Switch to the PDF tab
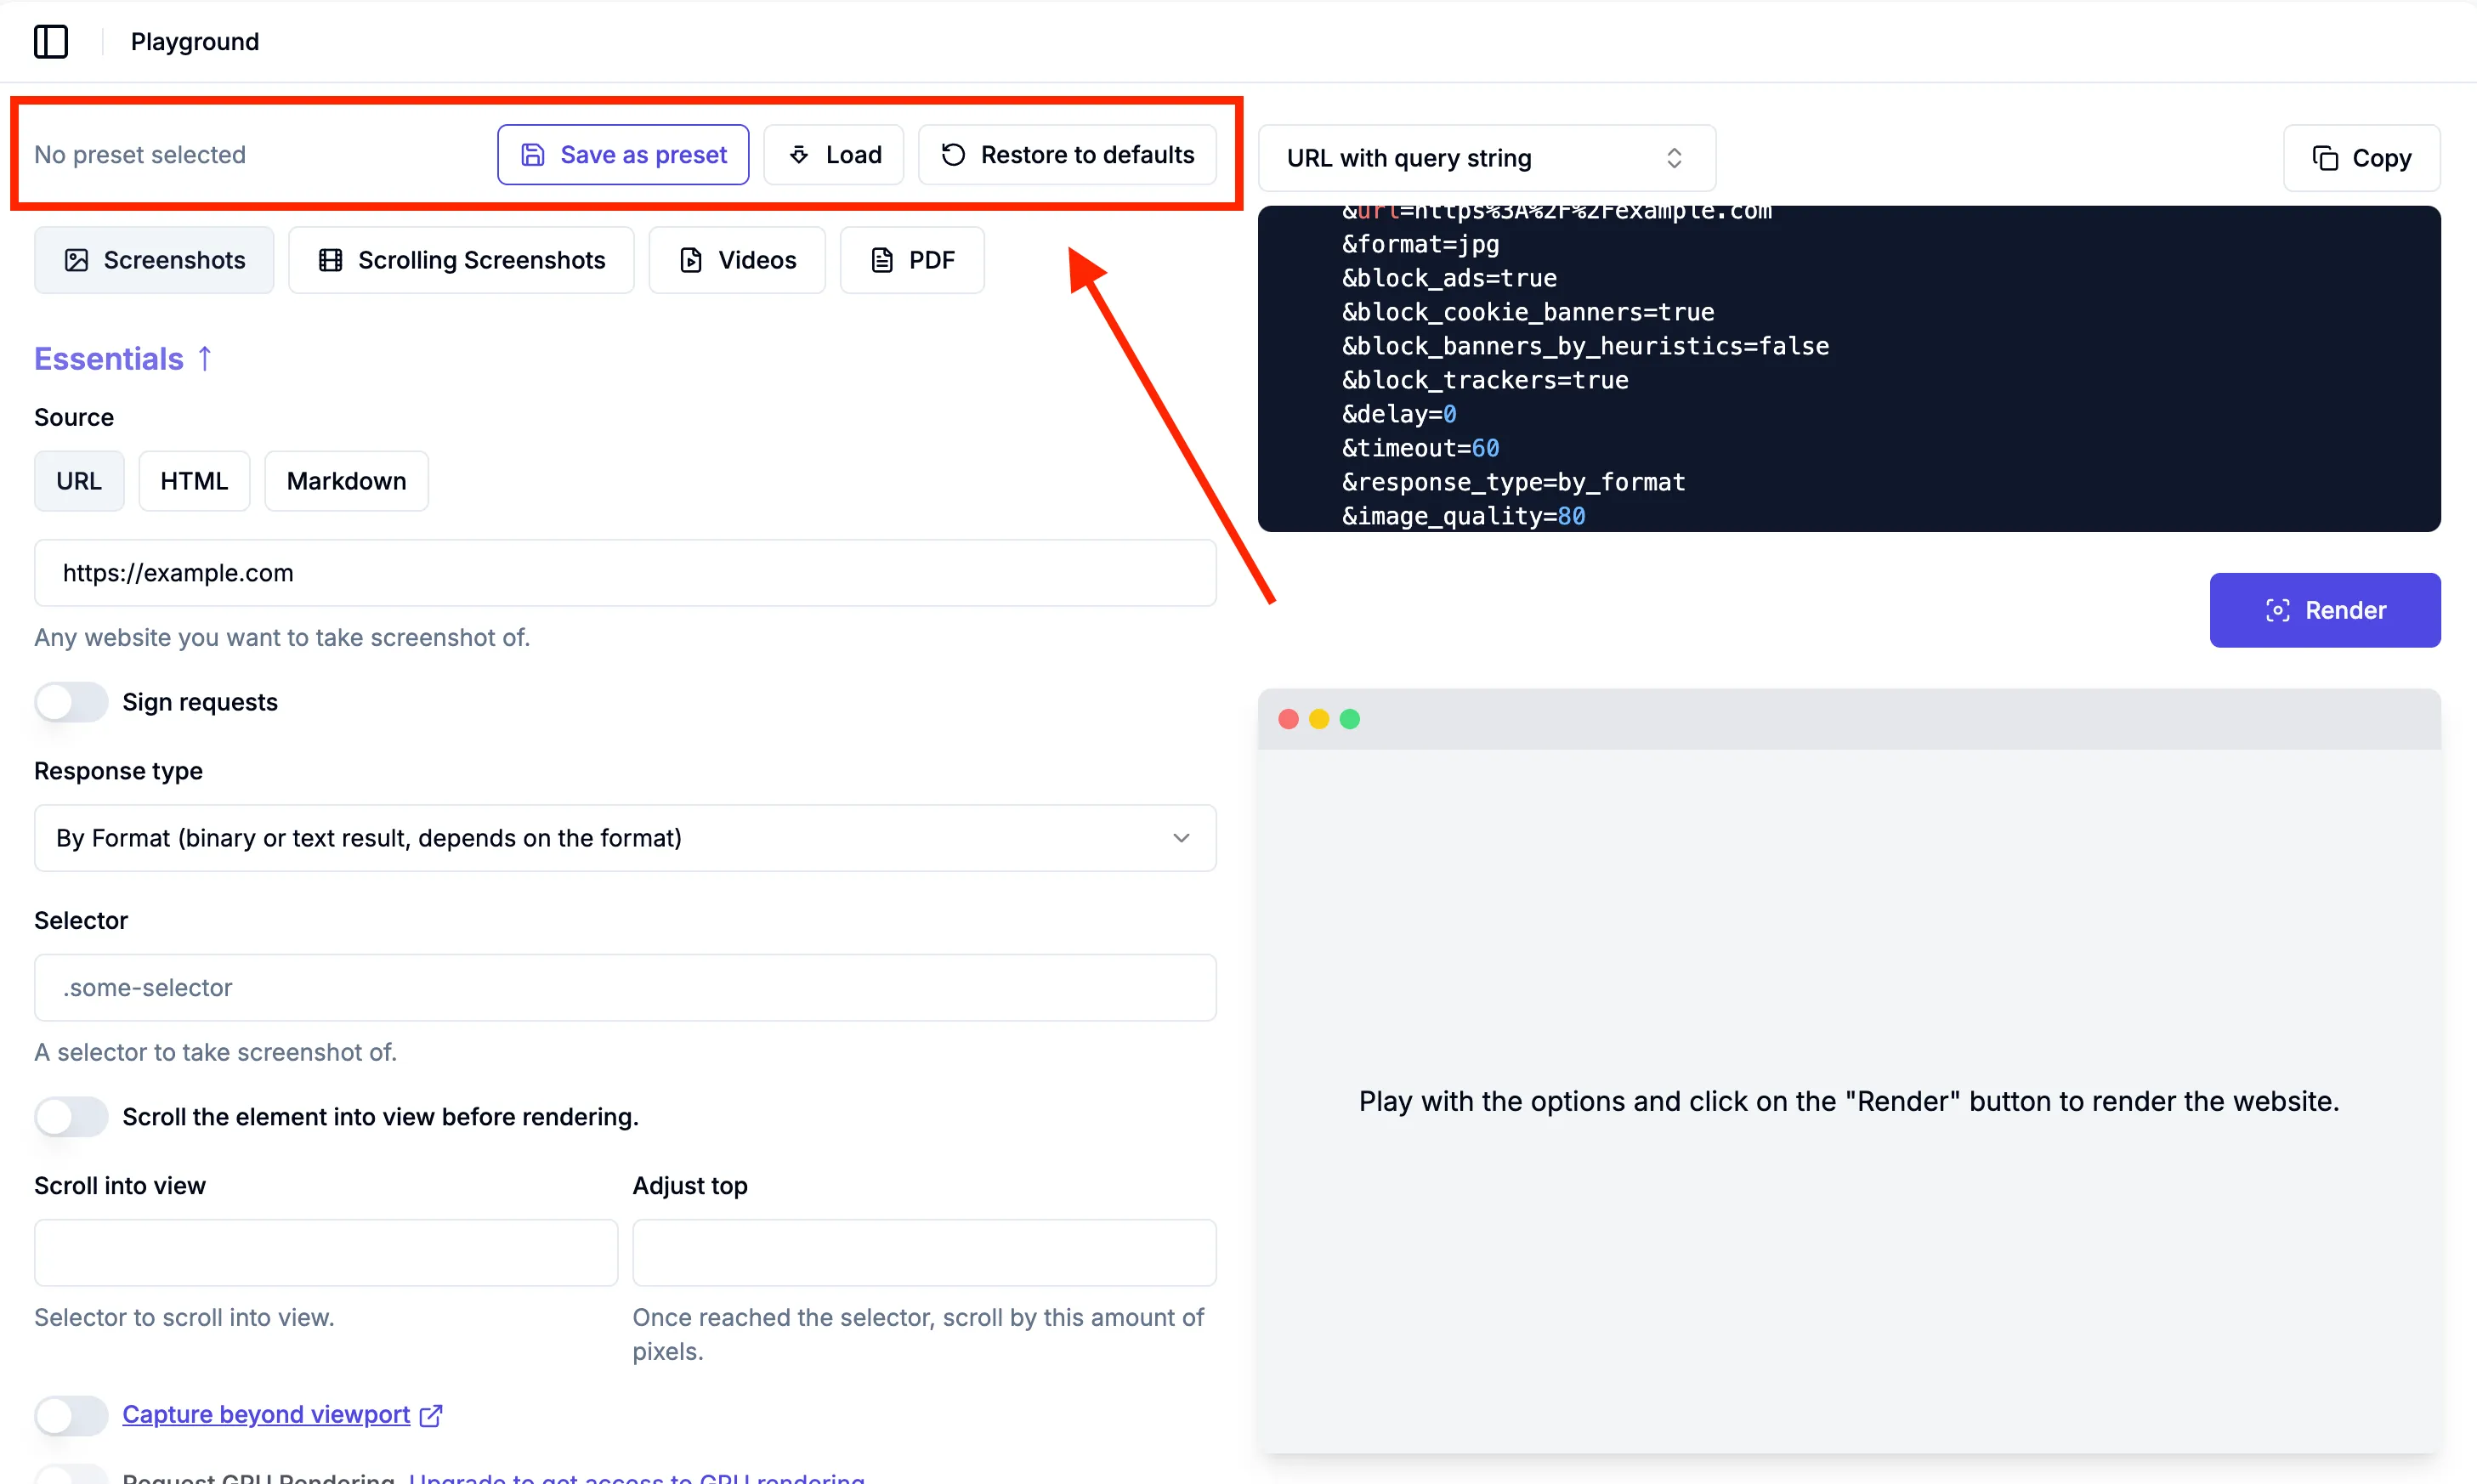The height and width of the screenshot is (1484, 2477). click(x=912, y=260)
